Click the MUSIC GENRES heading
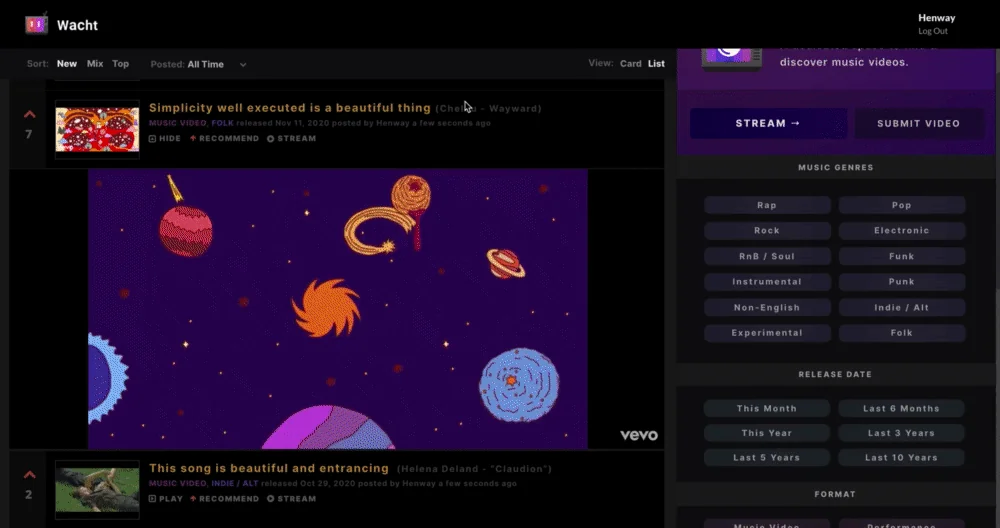 coord(835,167)
